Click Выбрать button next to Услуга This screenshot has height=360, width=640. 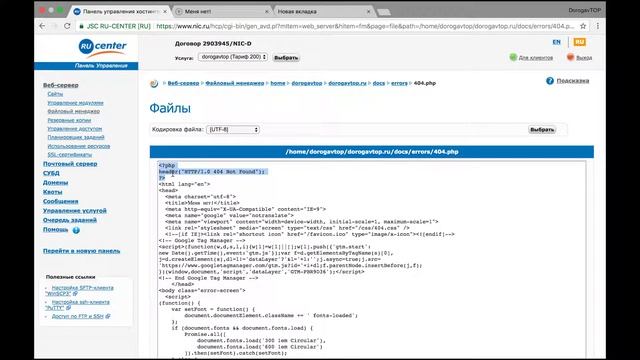(x=286, y=58)
